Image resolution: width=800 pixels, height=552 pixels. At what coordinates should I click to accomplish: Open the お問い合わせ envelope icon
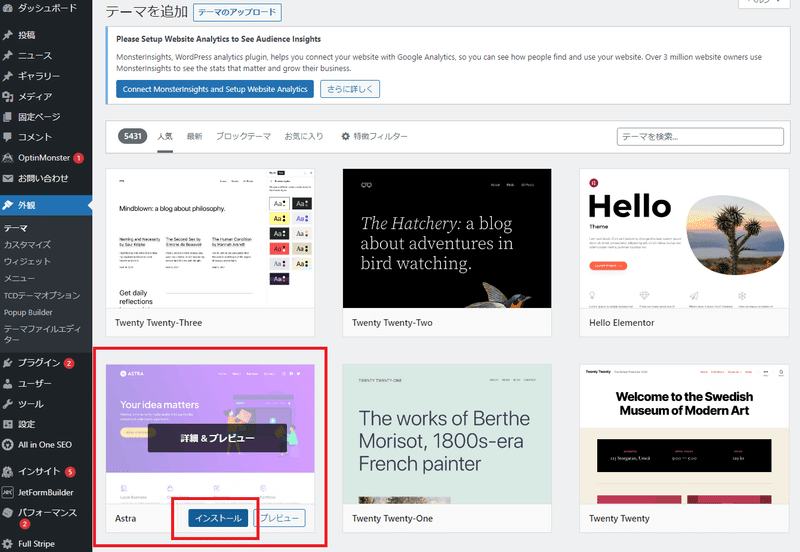(x=7, y=178)
